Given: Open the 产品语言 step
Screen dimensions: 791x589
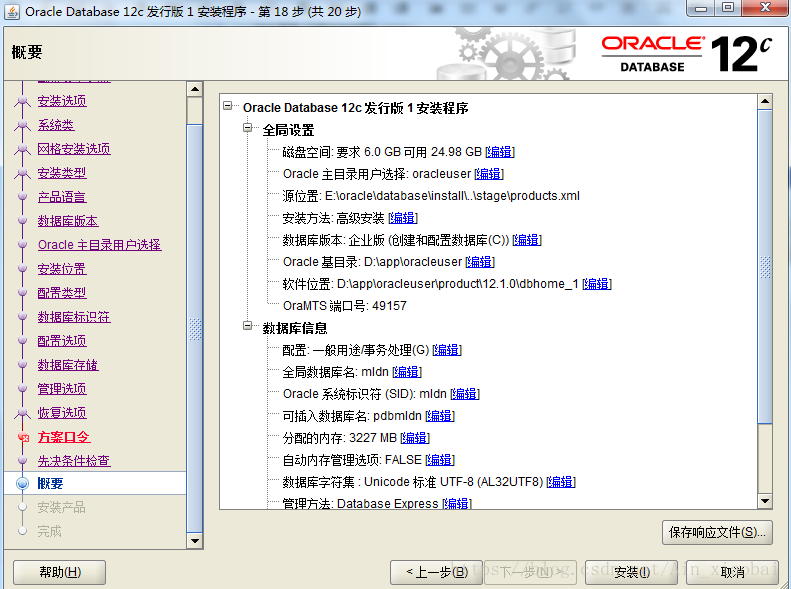Looking at the screenshot, I should pyautogui.click(x=62, y=197).
